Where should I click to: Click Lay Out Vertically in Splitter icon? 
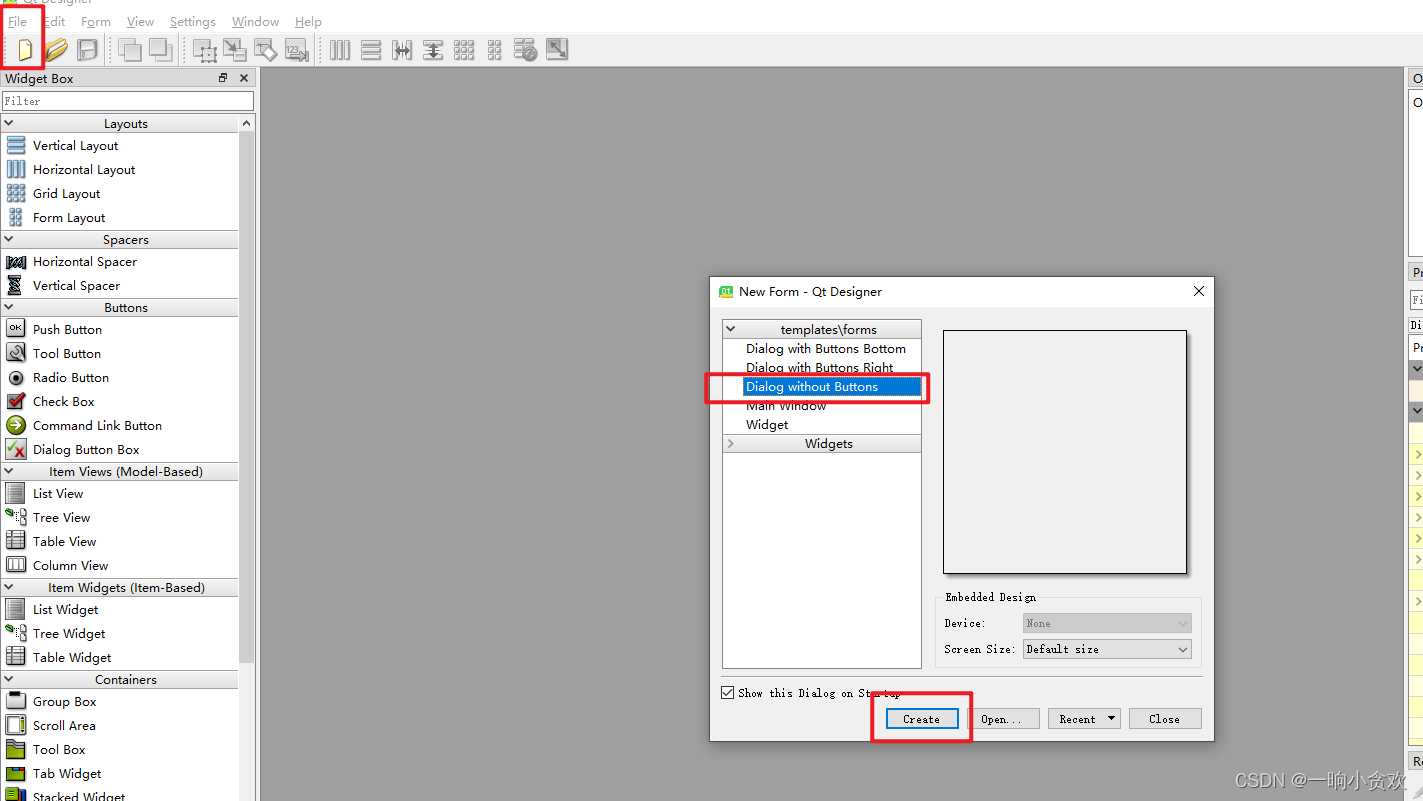433,49
